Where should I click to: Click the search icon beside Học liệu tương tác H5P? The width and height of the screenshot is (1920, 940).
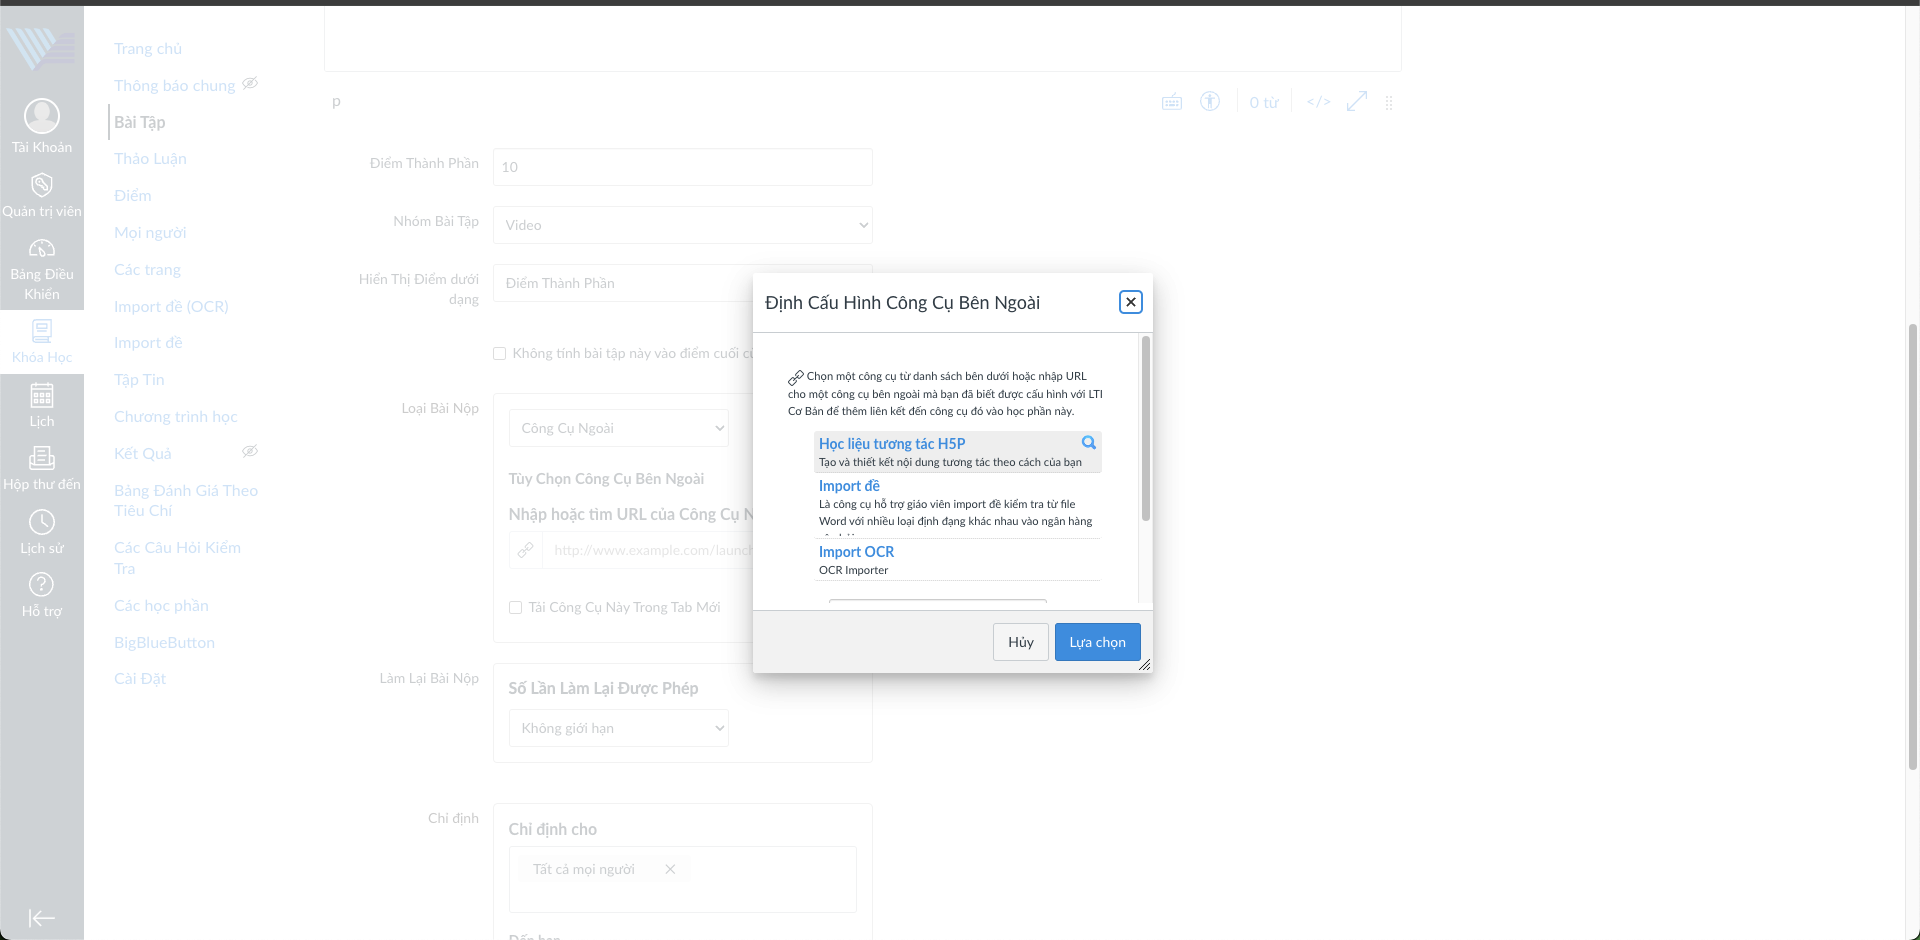pyautogui.click(x=1088, y=443)
